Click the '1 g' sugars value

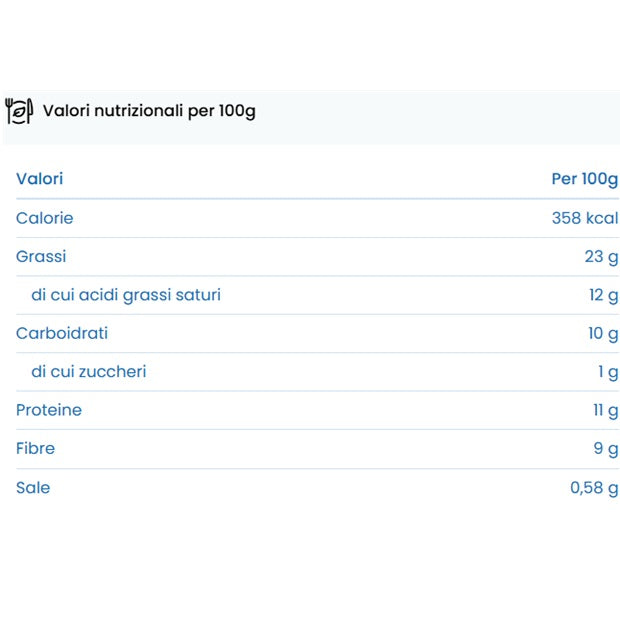pos(607,372)
